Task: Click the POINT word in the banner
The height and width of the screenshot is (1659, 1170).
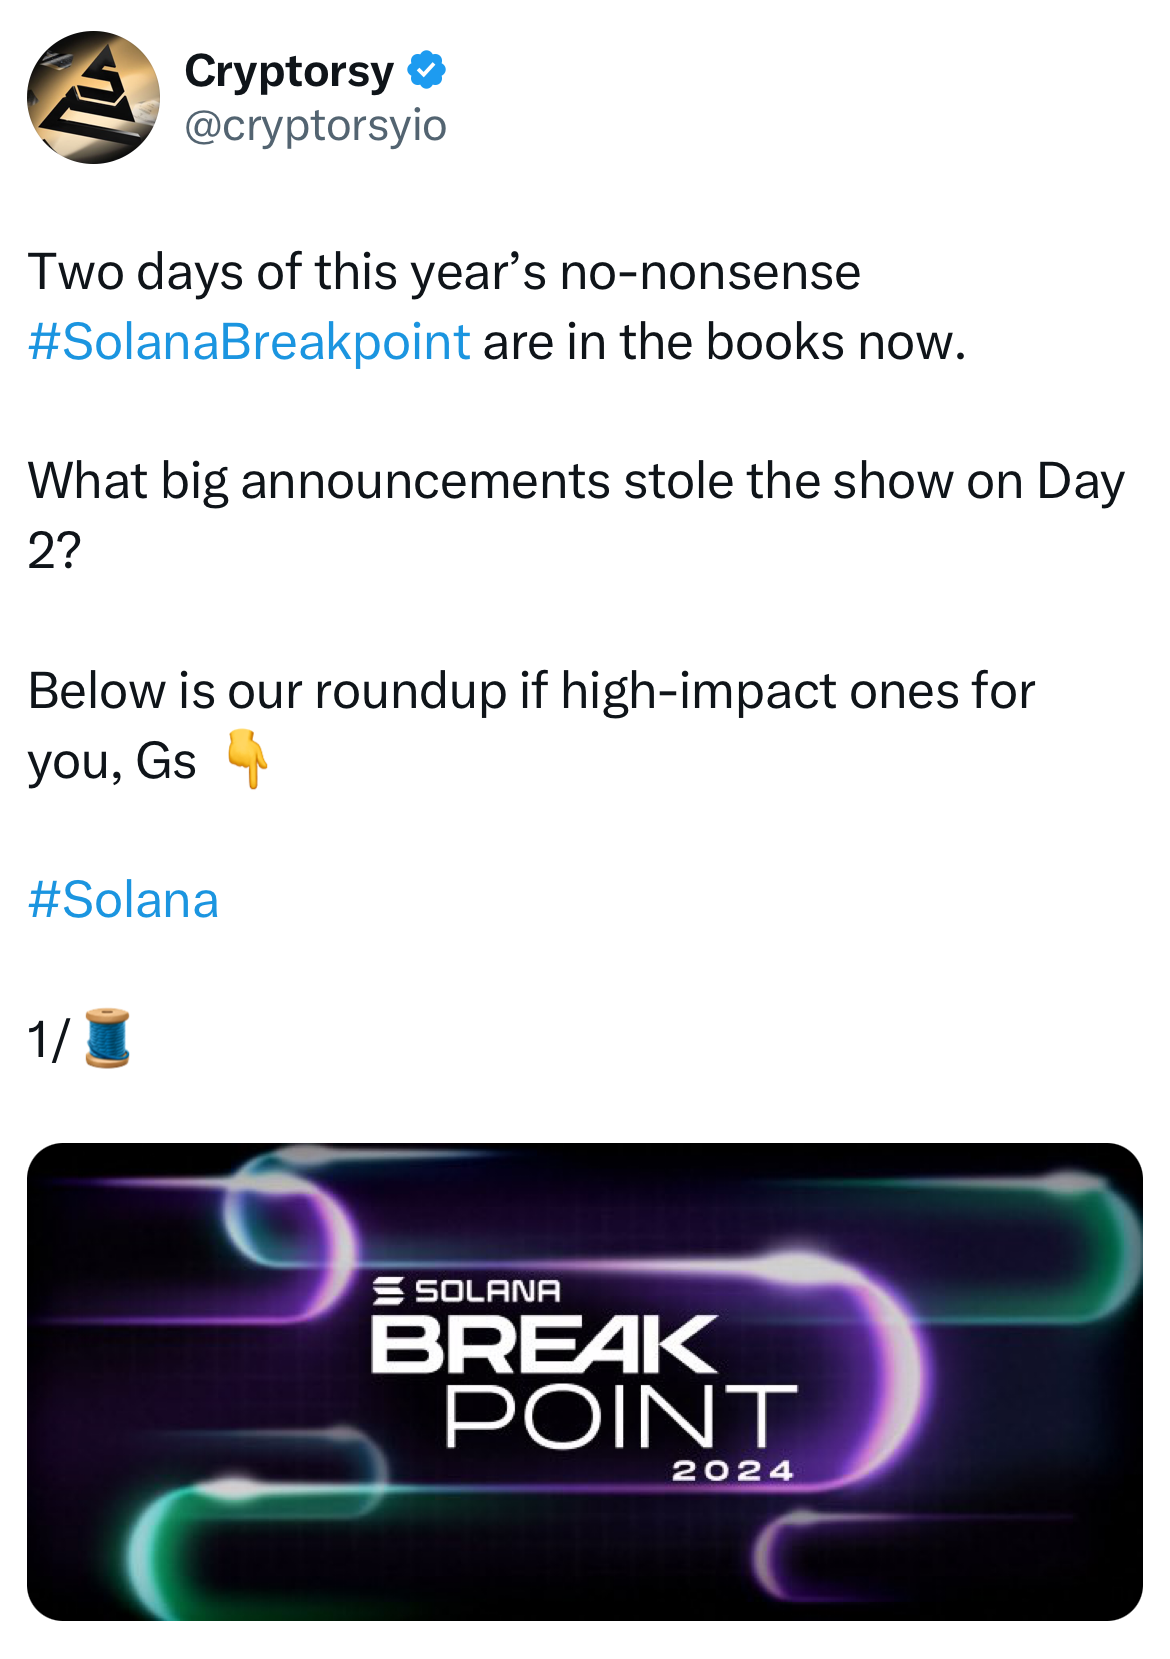Action: (x=620, y=1416)
